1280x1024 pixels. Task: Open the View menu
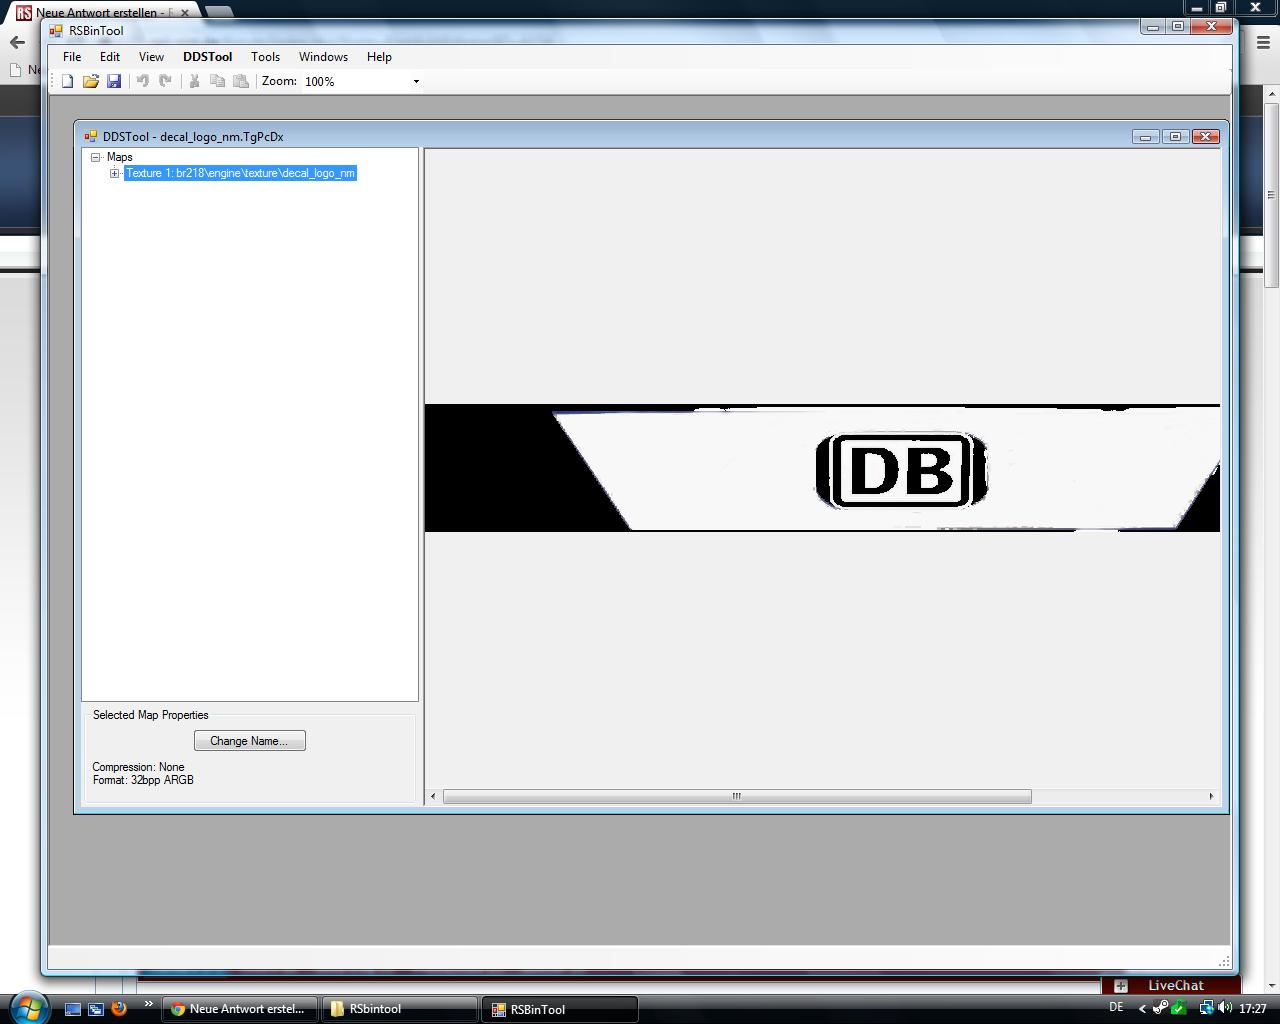point(151,57)
